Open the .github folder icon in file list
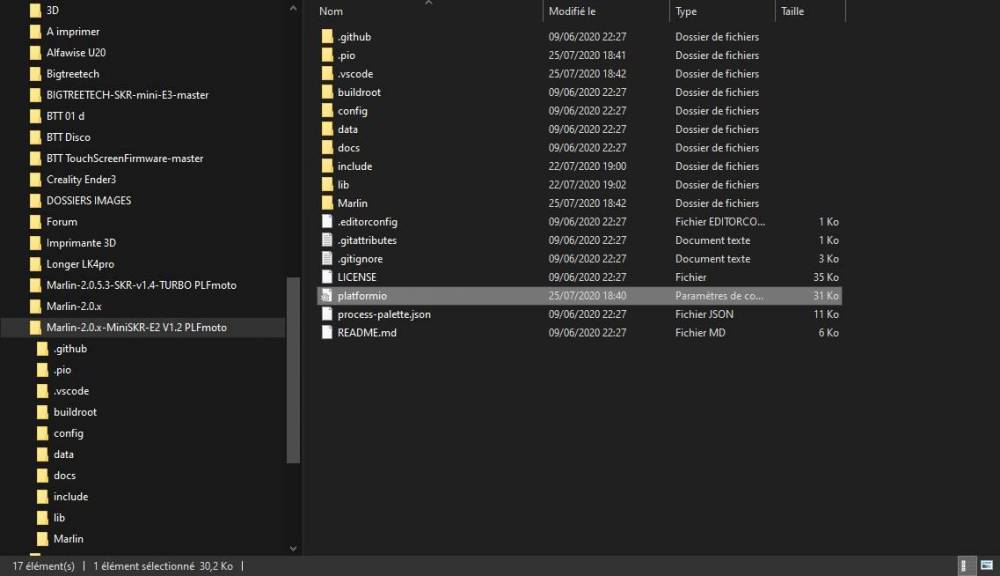The height and width of the screenshot is (576, 1000). coord(327,36)
